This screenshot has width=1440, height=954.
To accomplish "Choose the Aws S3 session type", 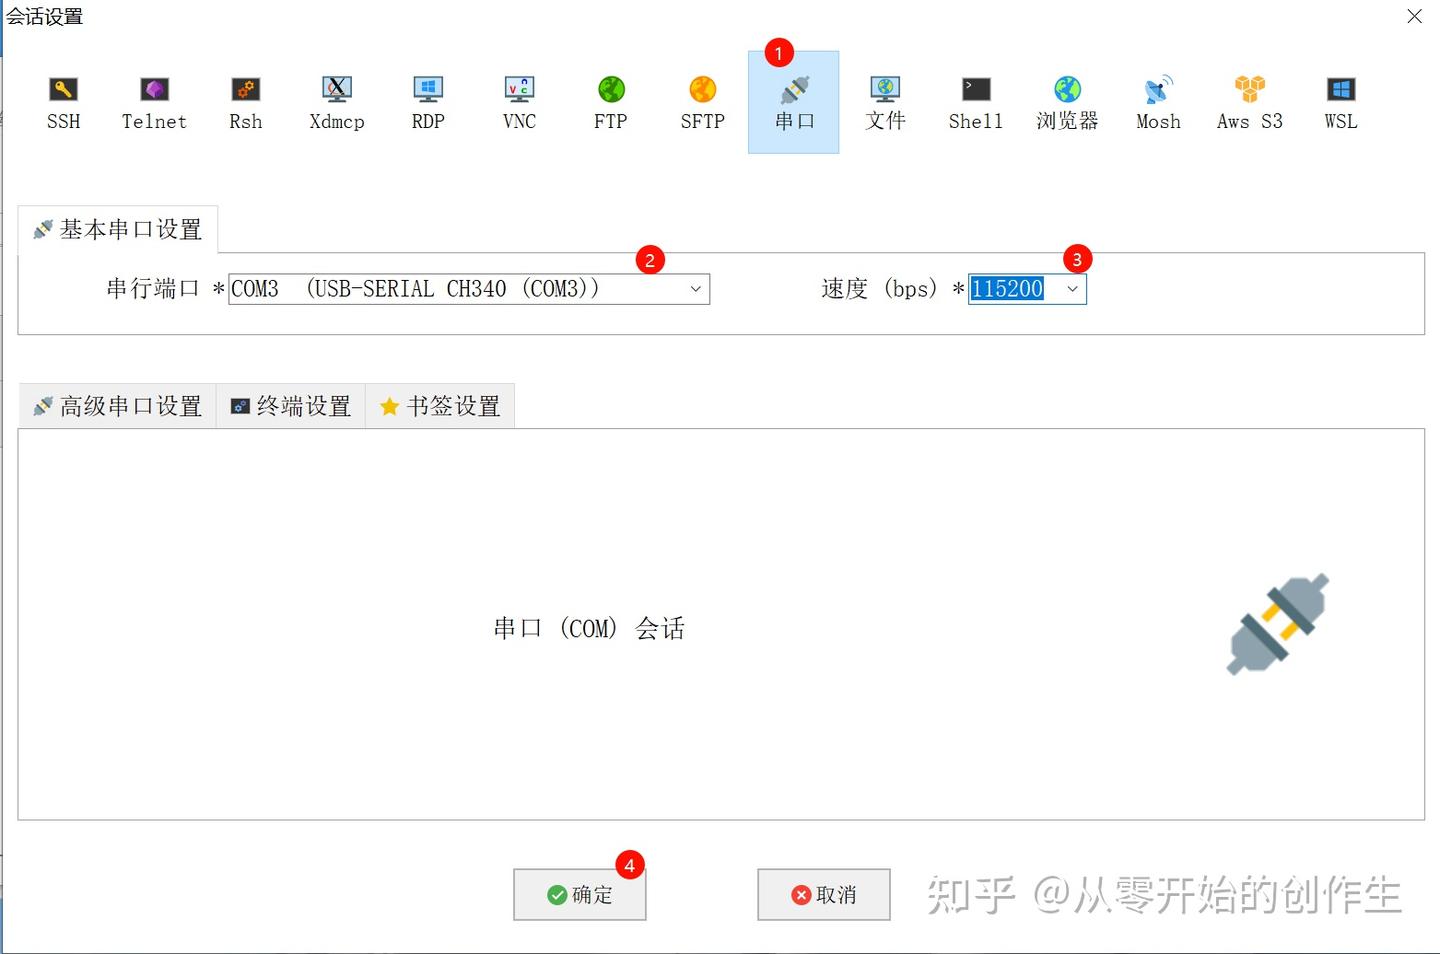I will 1248,100.
